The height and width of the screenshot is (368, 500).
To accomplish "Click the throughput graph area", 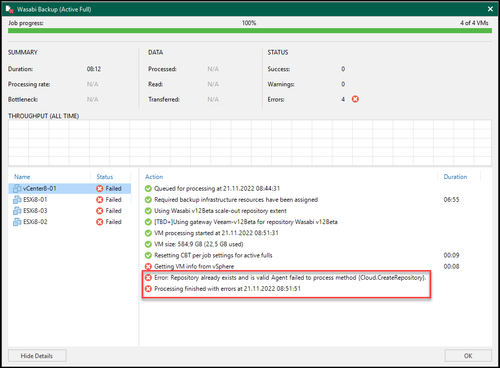I will click(x=250, y=143).
